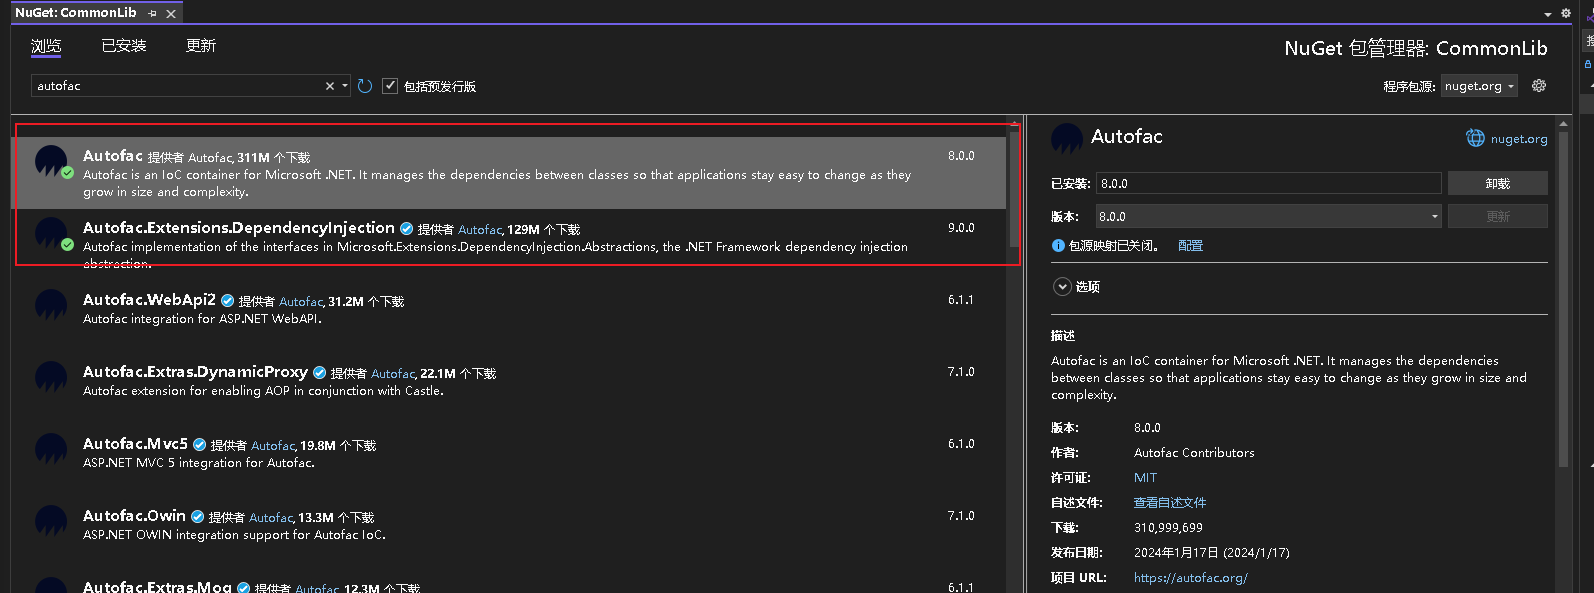Open Autofac author link on Autofac.Extras.DynamicProxy row
The image size is (1594, 593).
(x=393, y=374)
